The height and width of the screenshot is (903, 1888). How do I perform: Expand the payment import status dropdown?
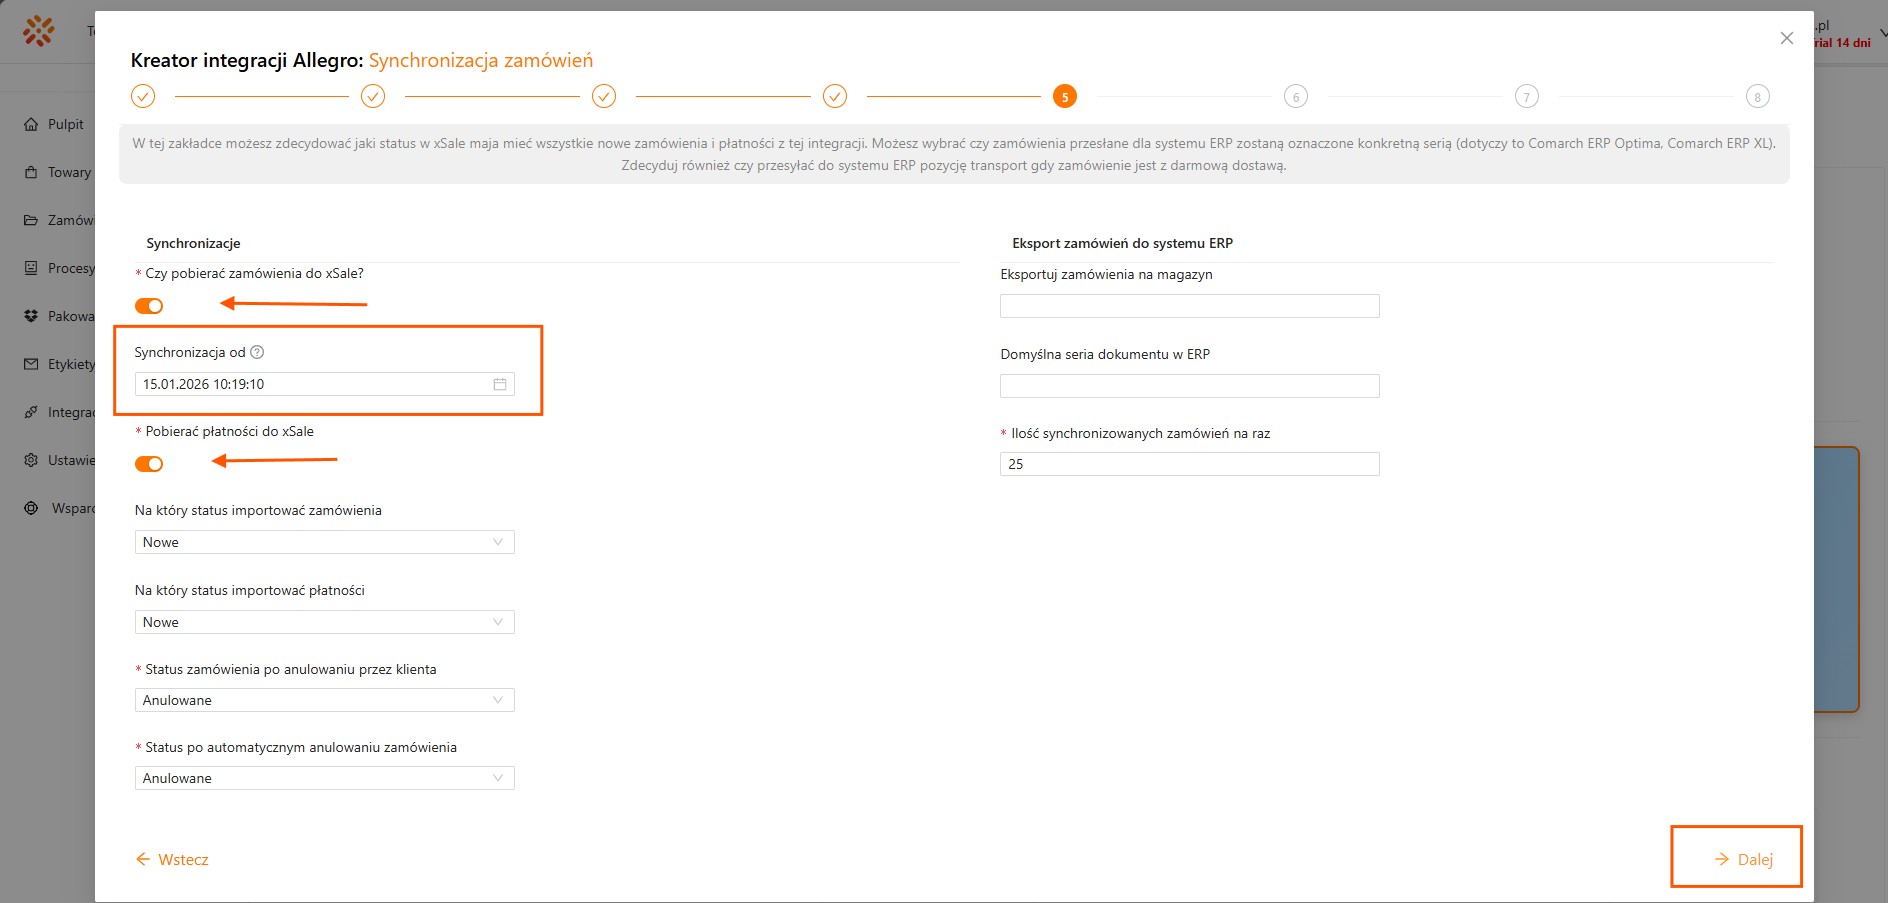coord(324,622)
